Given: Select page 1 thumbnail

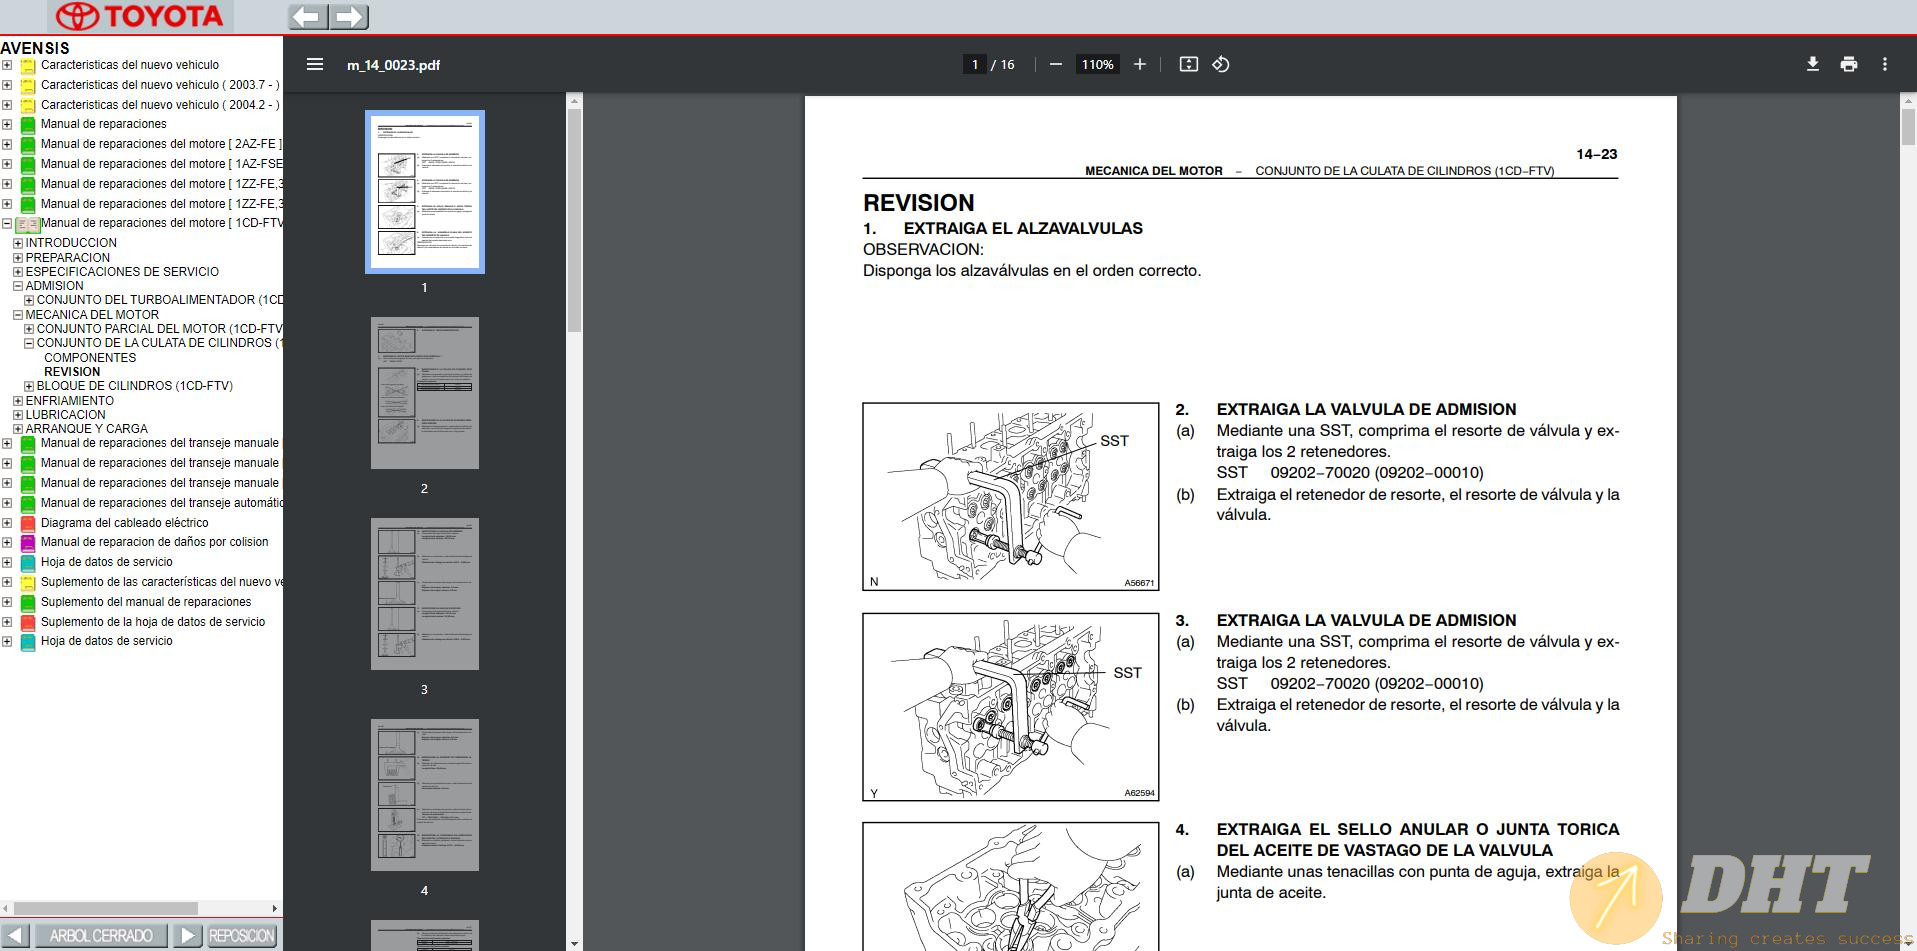Looking at the screenshot, I should (x=425, y=192).
